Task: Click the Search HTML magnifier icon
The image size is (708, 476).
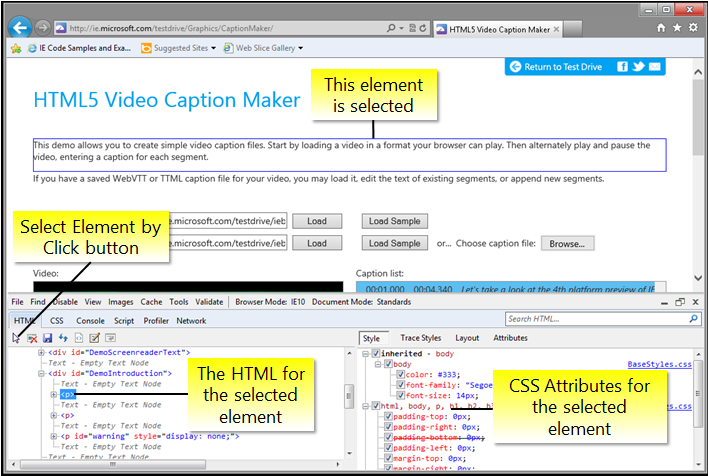Action: pos(694,319)
